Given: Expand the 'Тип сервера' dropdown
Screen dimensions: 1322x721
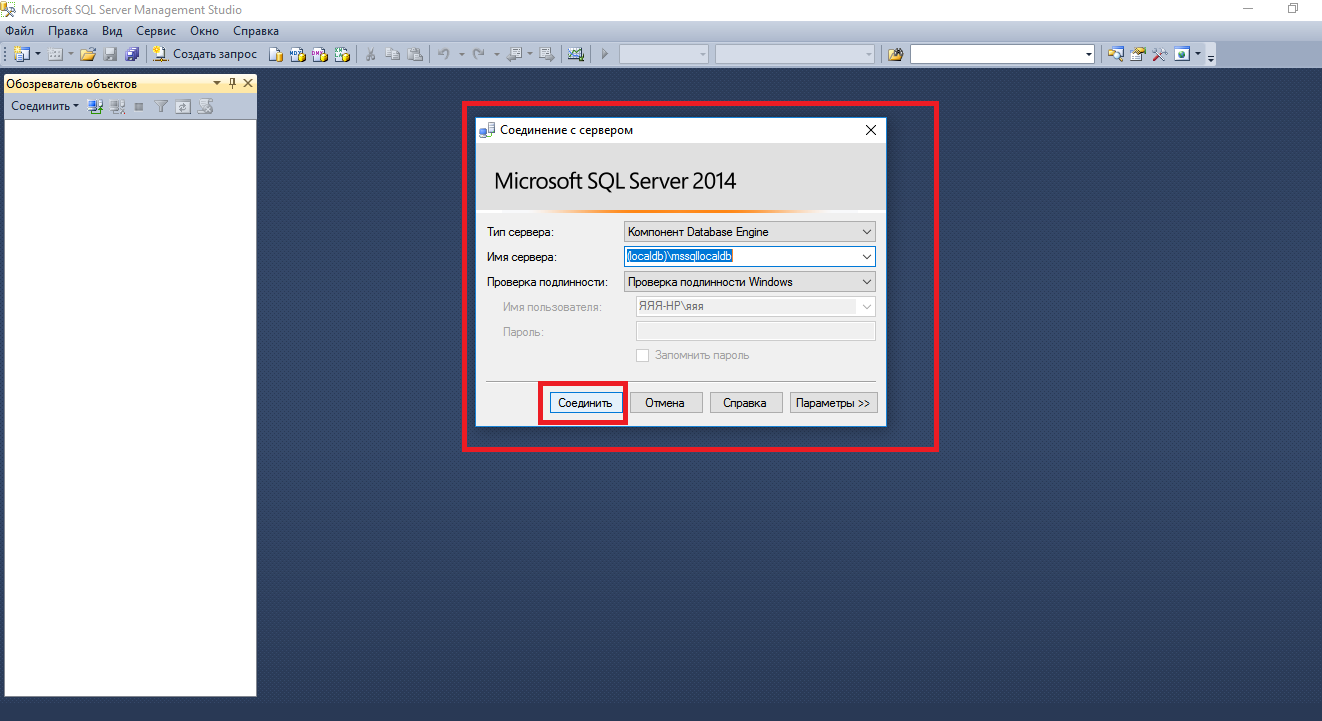Looking at the screenshot, I should 866,232.
